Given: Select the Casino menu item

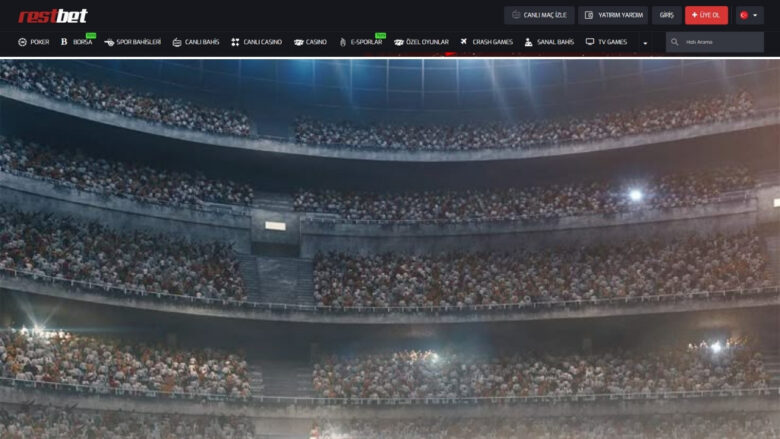Looking at the screenshot, I should [310, 42].
